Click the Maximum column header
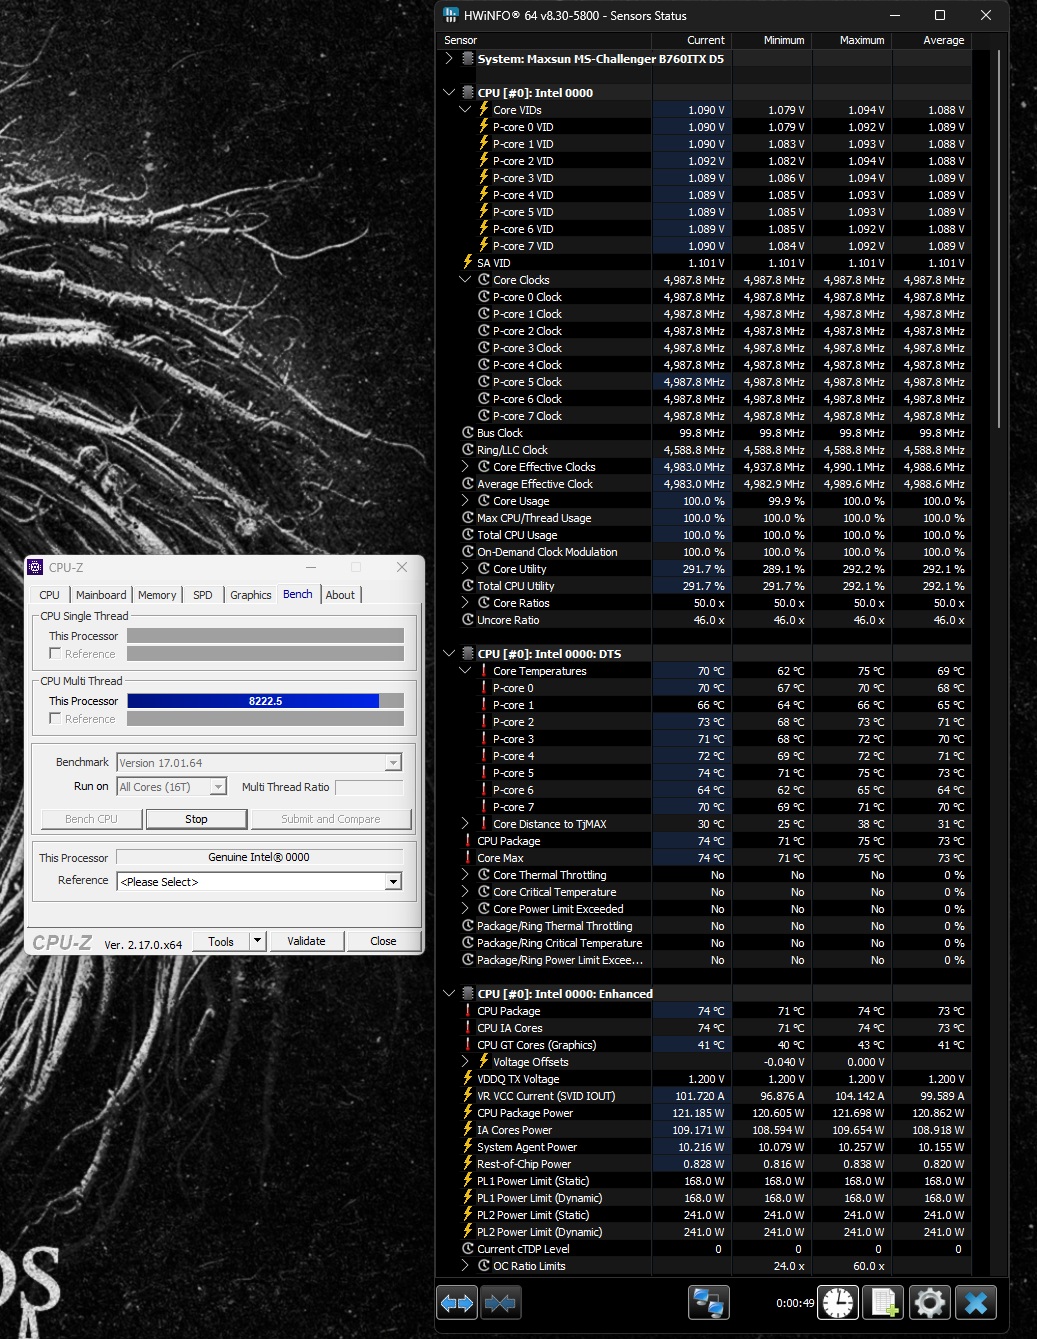1037x1339 pixels. click(851, 40)
